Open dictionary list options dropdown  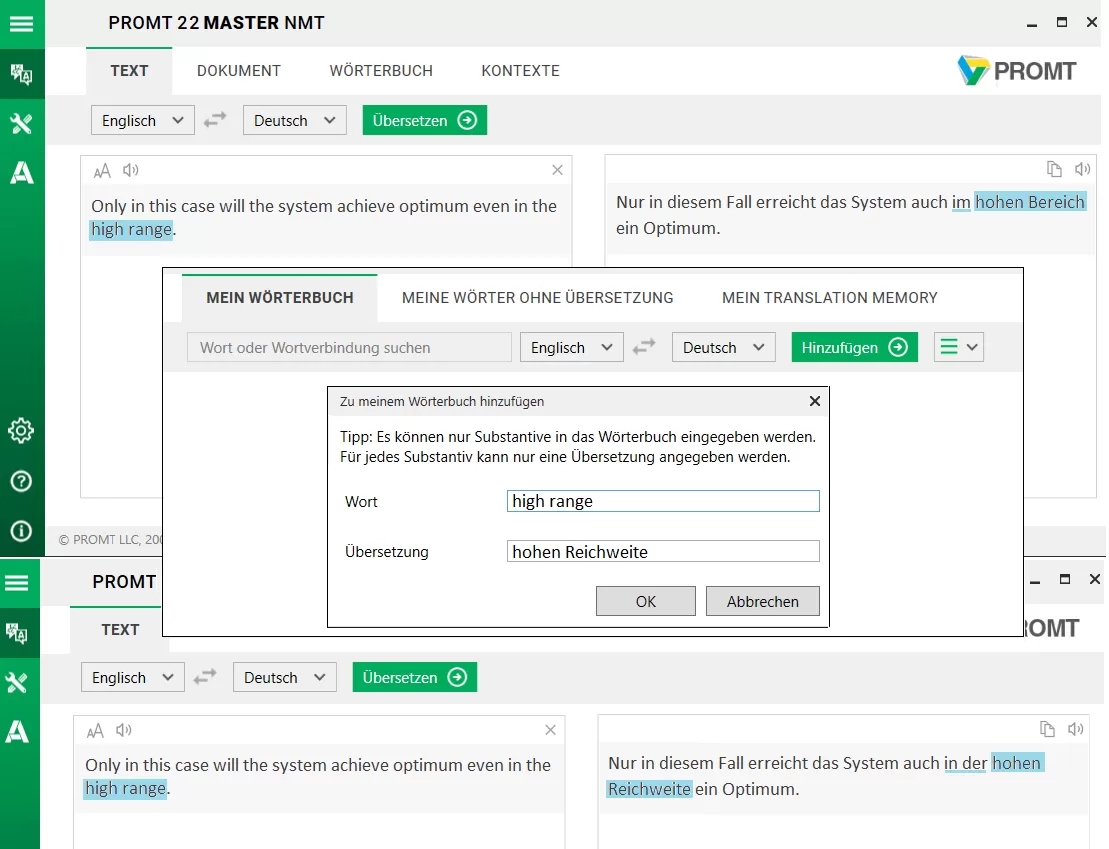tap(958, 347)
